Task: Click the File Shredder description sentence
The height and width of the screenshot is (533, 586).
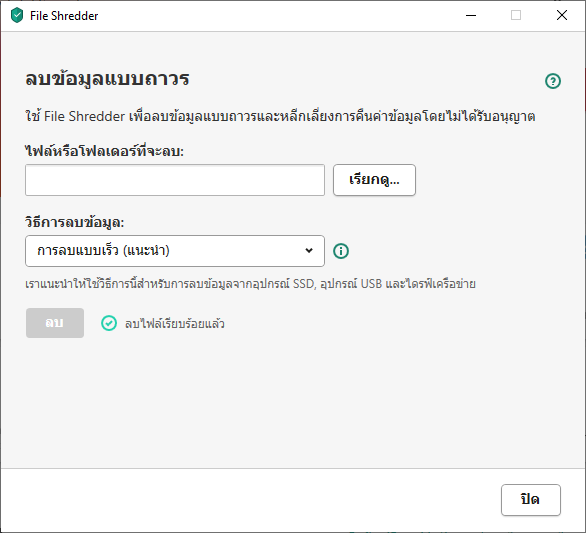Action: tap(280, 116)
